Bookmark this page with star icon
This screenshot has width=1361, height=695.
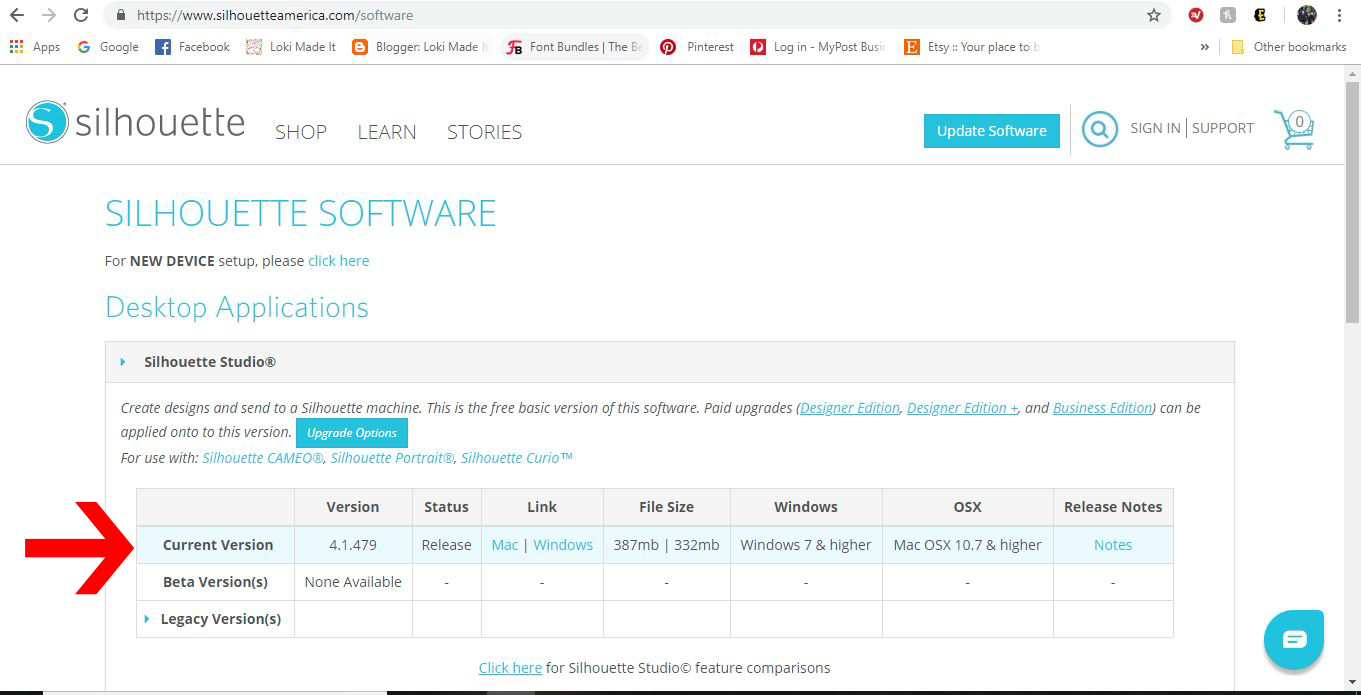click(1154, 15)
